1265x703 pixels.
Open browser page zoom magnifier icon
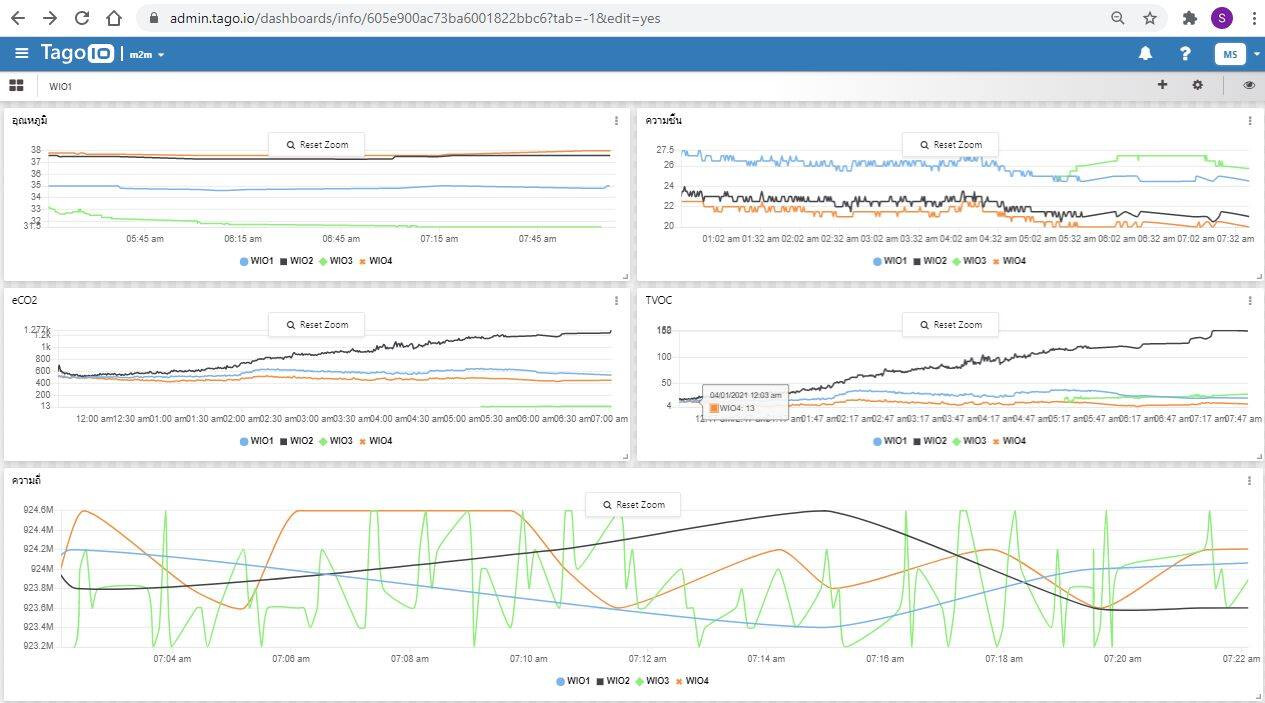tap(1118, 18)
